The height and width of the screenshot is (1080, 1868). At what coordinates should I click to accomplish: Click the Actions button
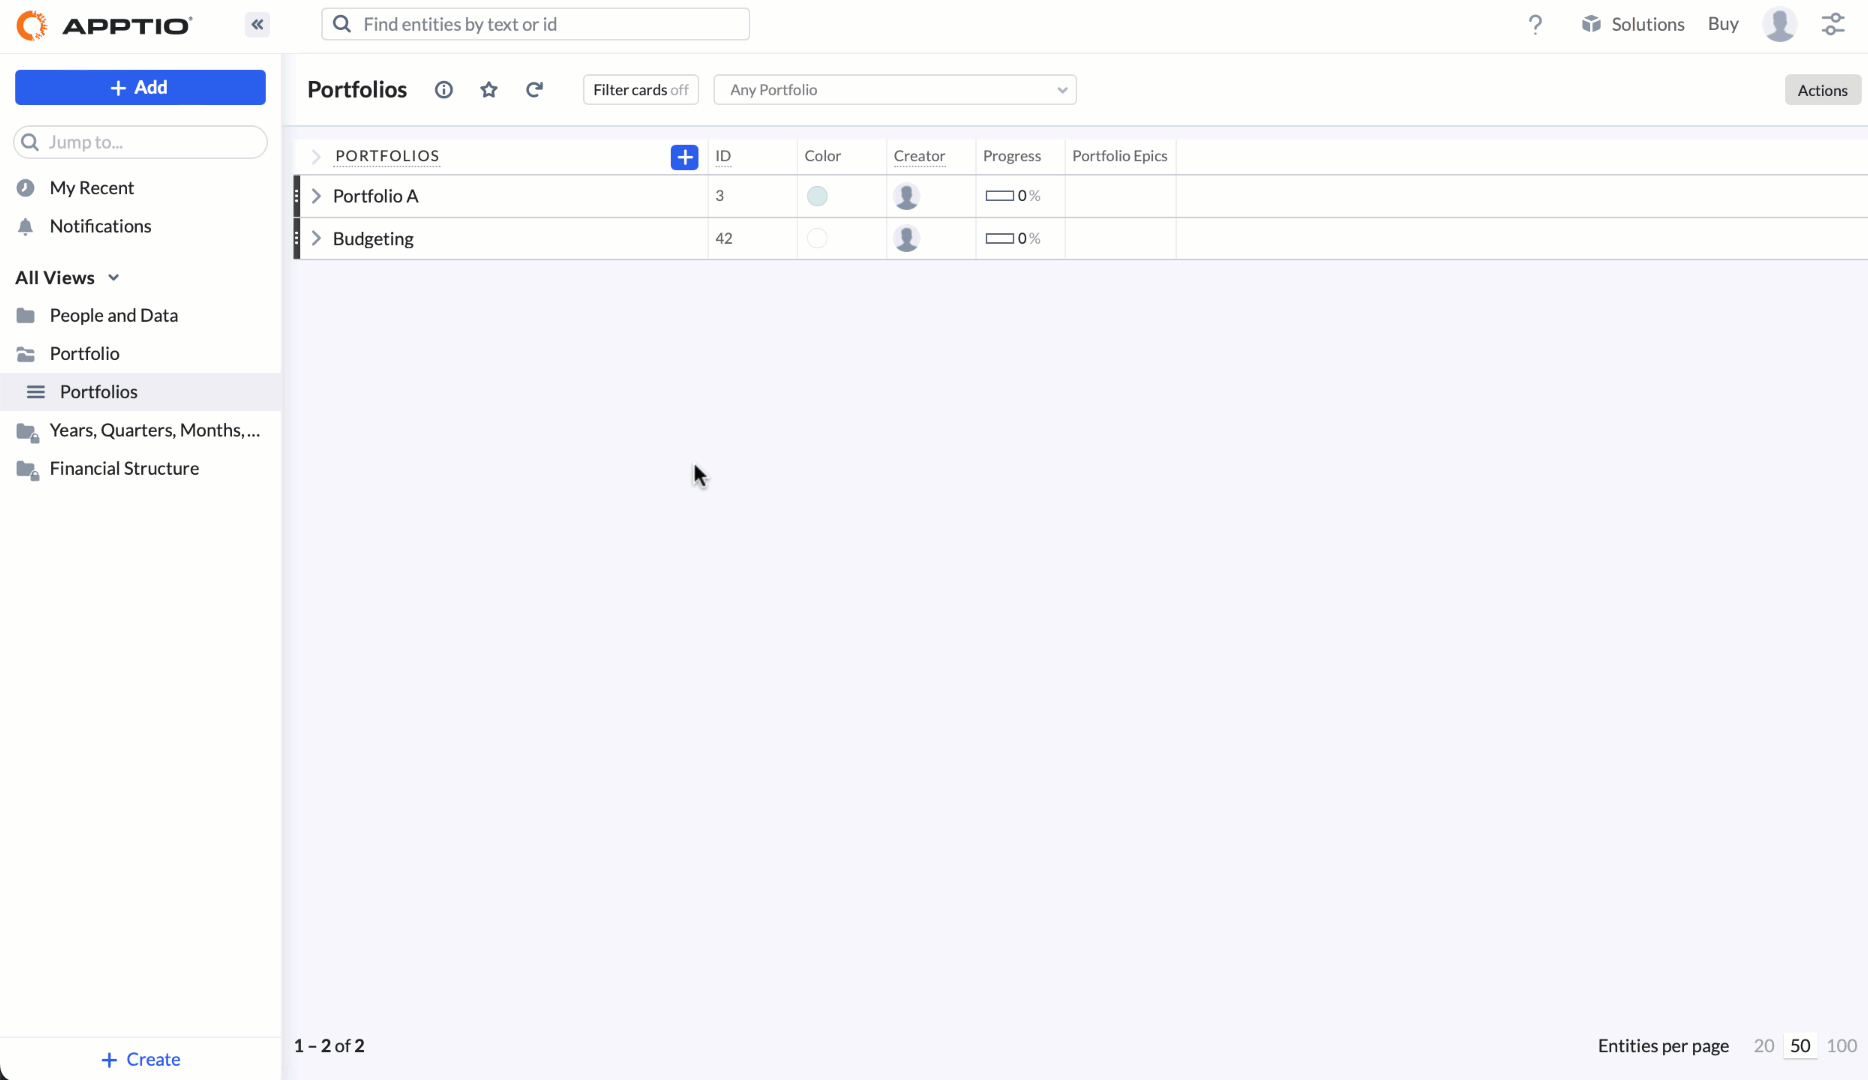point(1822,90)
